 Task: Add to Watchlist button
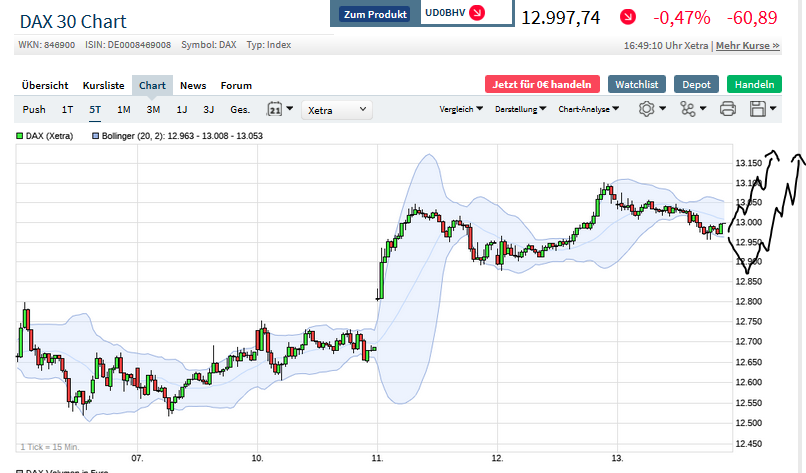pos(637,85)
